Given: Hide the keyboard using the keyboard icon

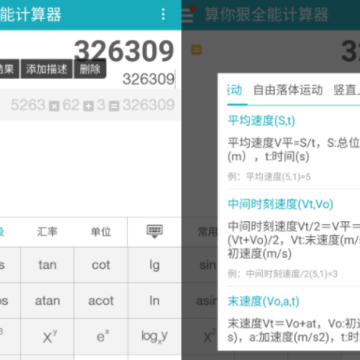Looking at the screenshot, I should (x=154, y=231).
